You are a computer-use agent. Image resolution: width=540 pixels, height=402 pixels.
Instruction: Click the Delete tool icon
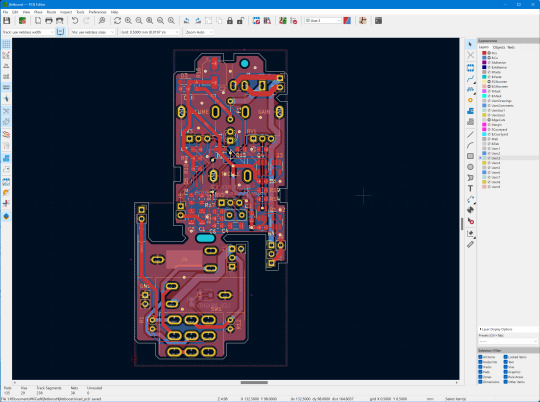[x=470, y=221]
